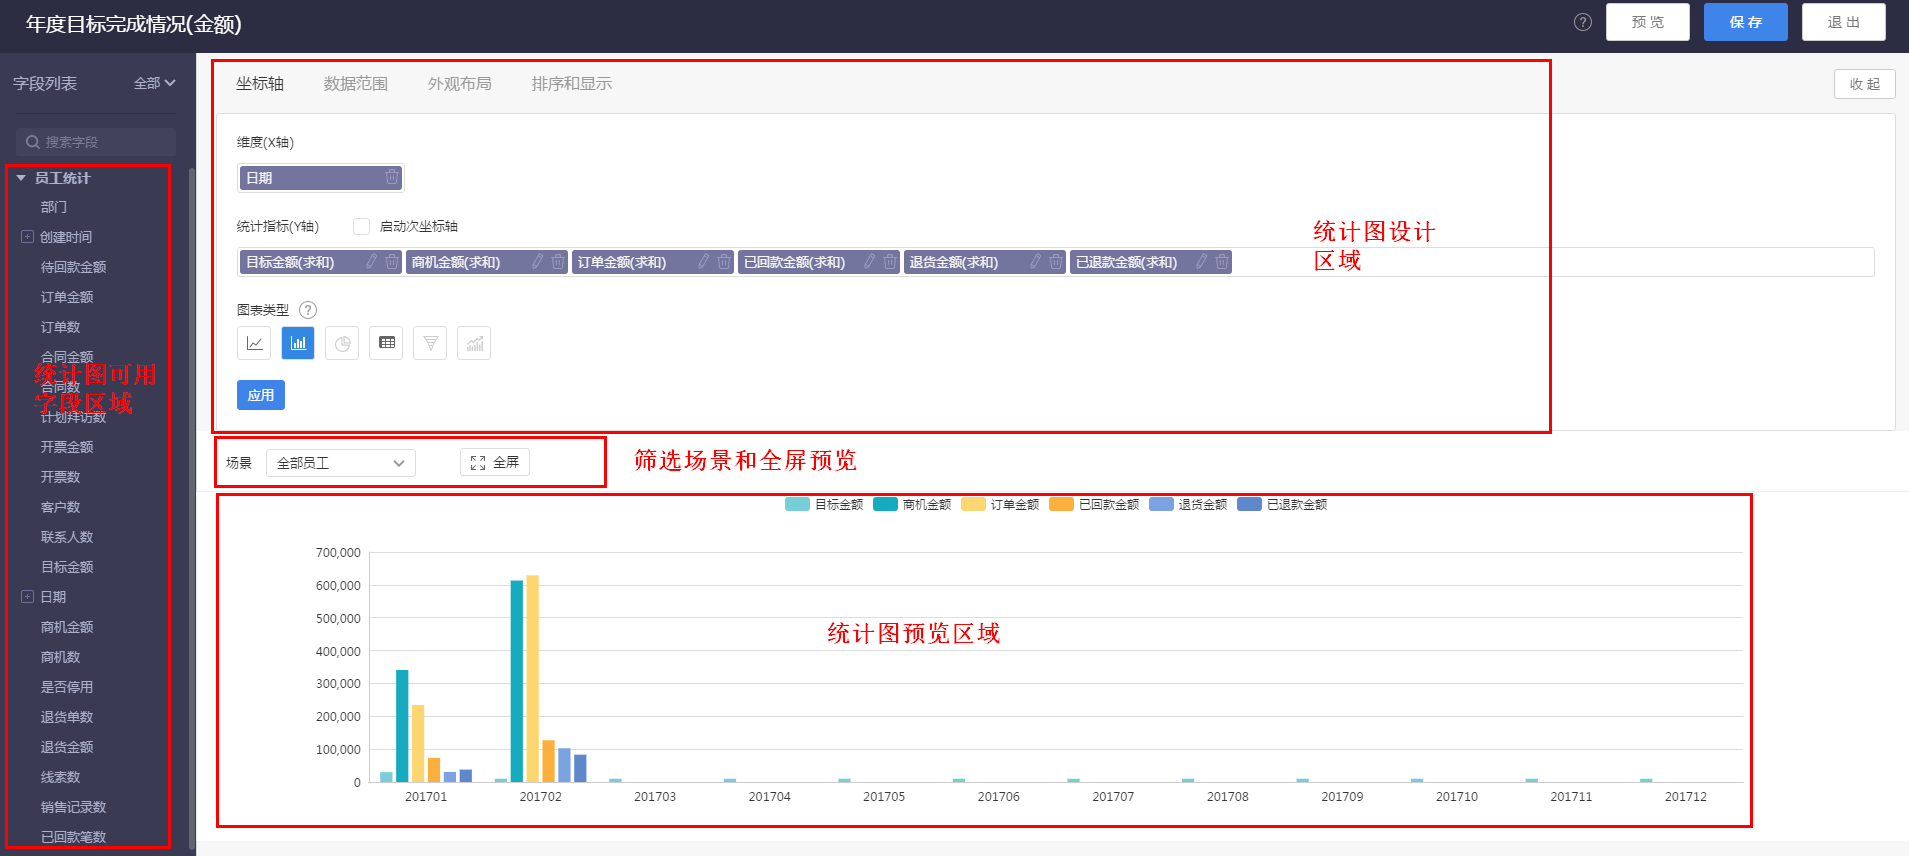Open the 排序和显示 tab
This screenshot has width=1909, height=856.
(571, 84)
